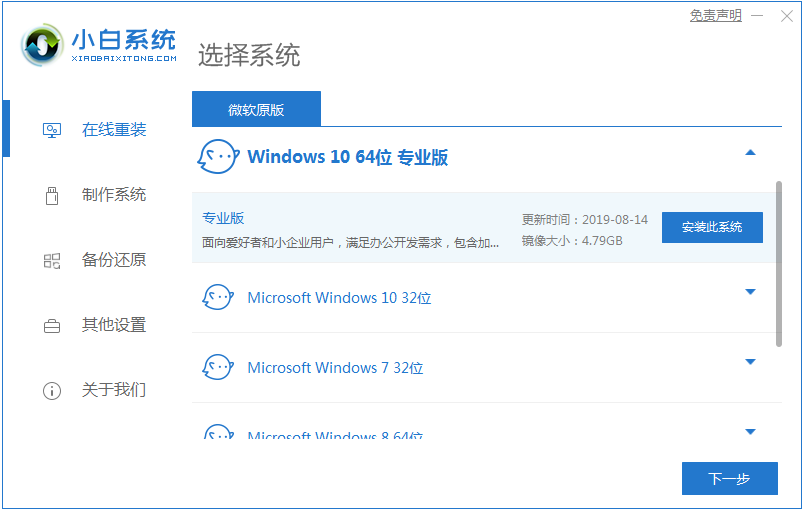Viewport: 810px width, 514px height.
Task: Expand the Microsoft Windows 8 64位 entry
Action: click(x=751, y=431)
